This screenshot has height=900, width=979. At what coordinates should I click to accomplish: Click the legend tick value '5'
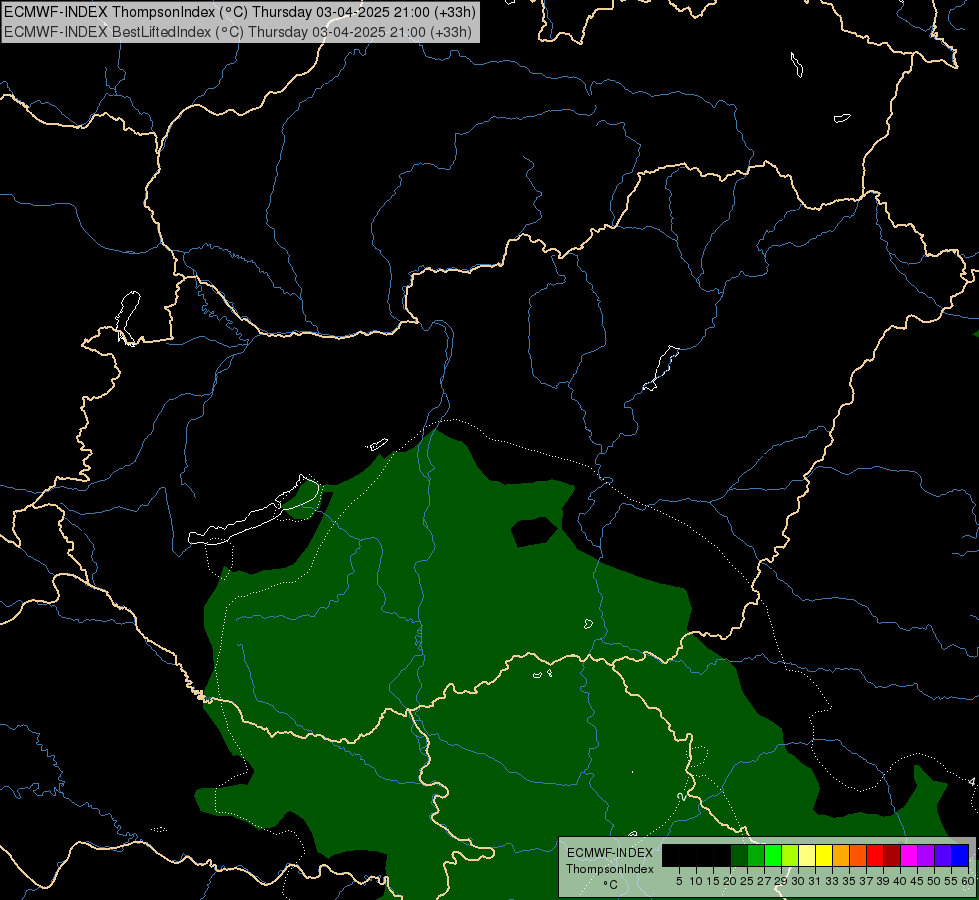tap(679, 881)
